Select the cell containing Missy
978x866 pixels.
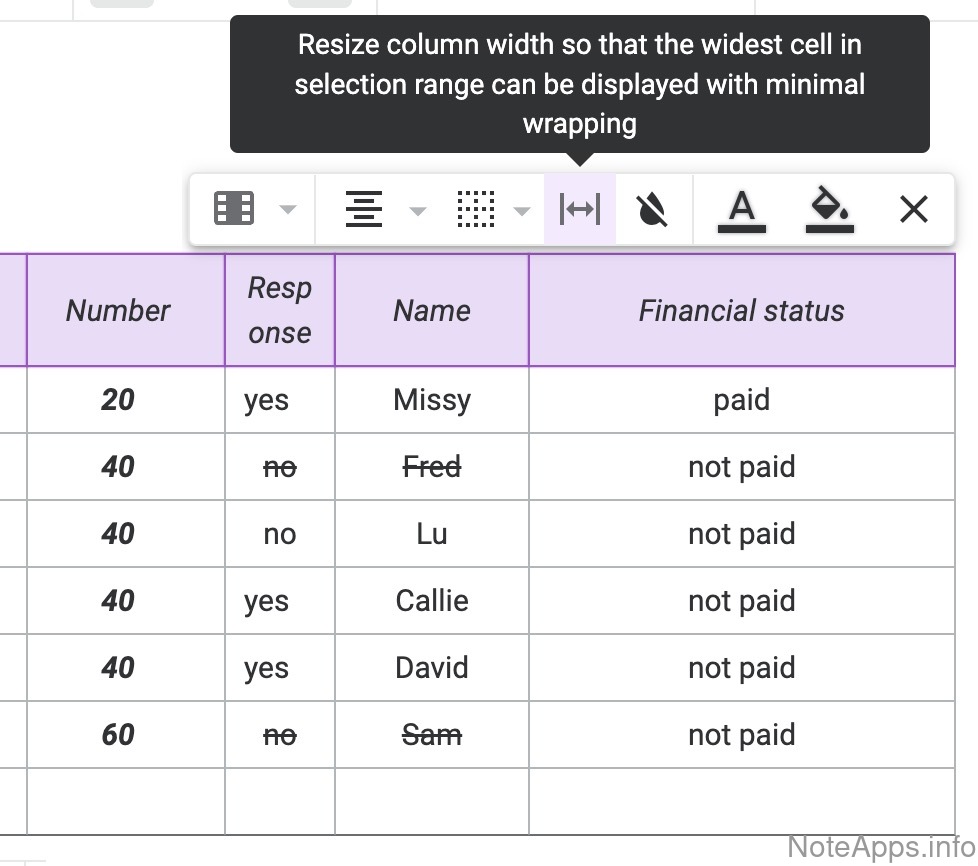pyautogui.click(x=431, y=400)
